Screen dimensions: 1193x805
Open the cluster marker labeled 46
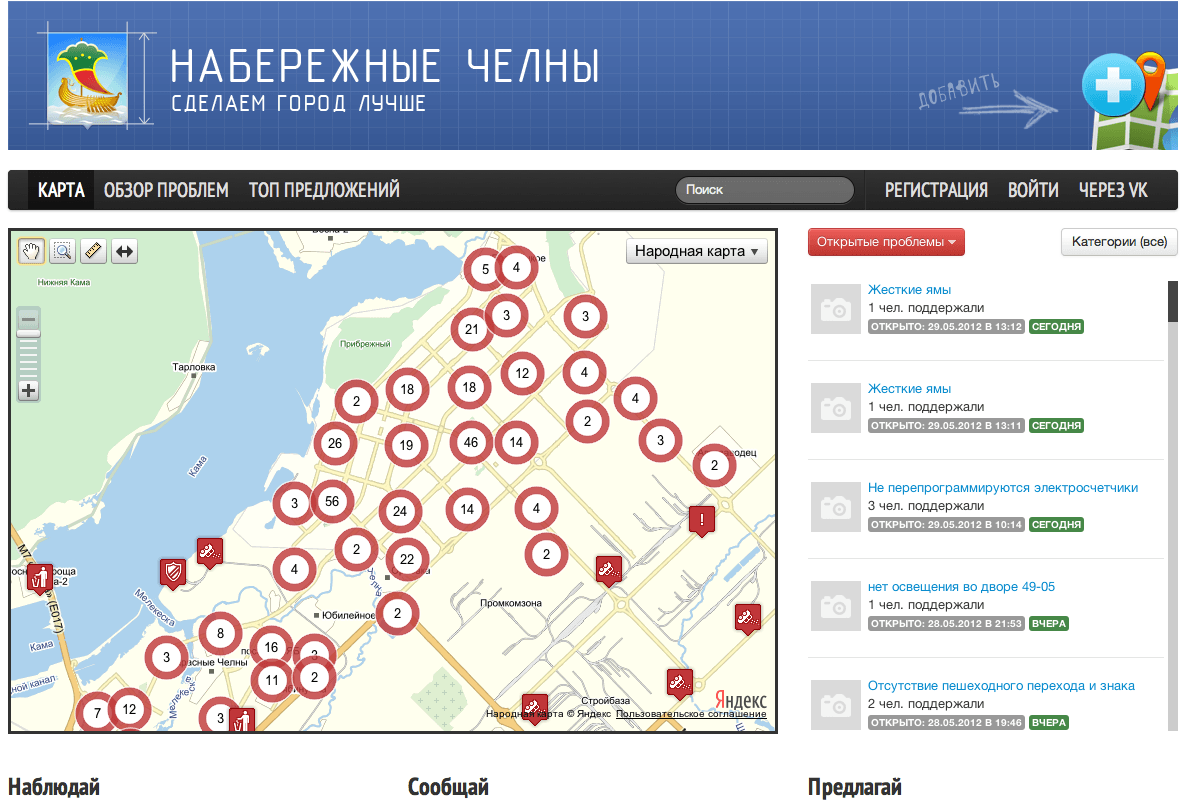(470, 442)
